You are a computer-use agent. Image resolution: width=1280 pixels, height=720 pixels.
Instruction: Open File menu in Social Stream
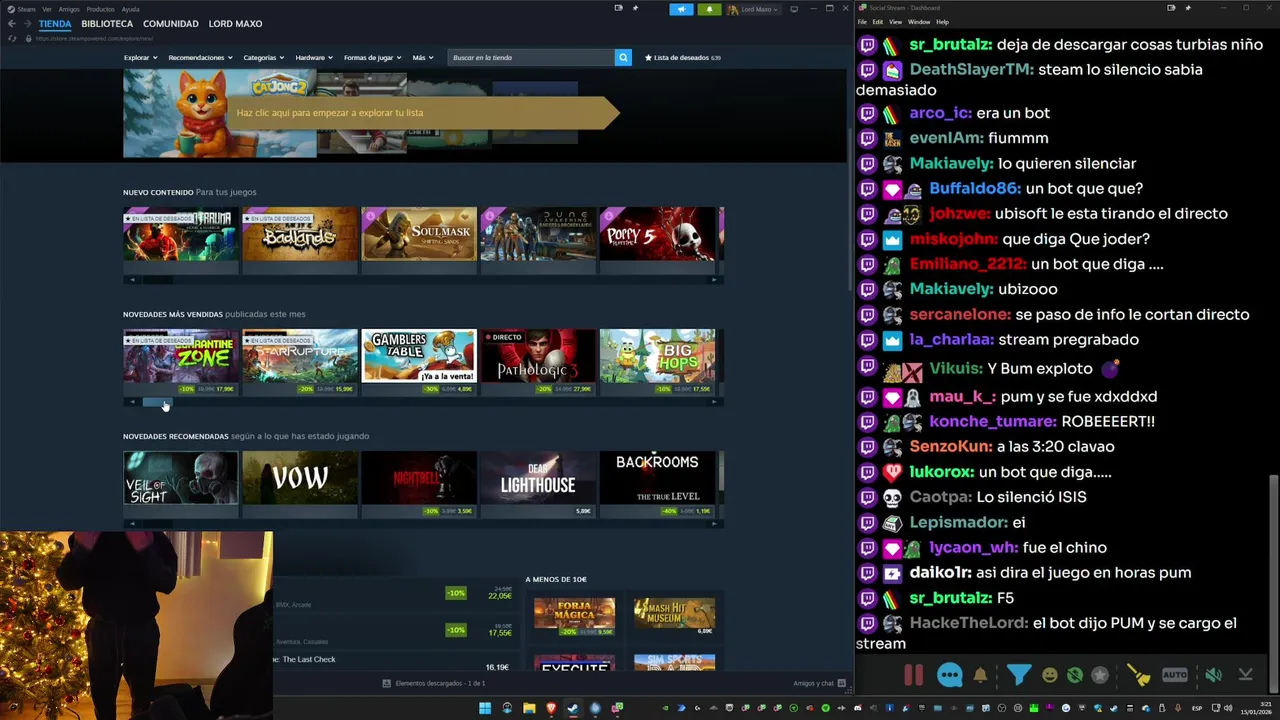[x=862, y=22]
